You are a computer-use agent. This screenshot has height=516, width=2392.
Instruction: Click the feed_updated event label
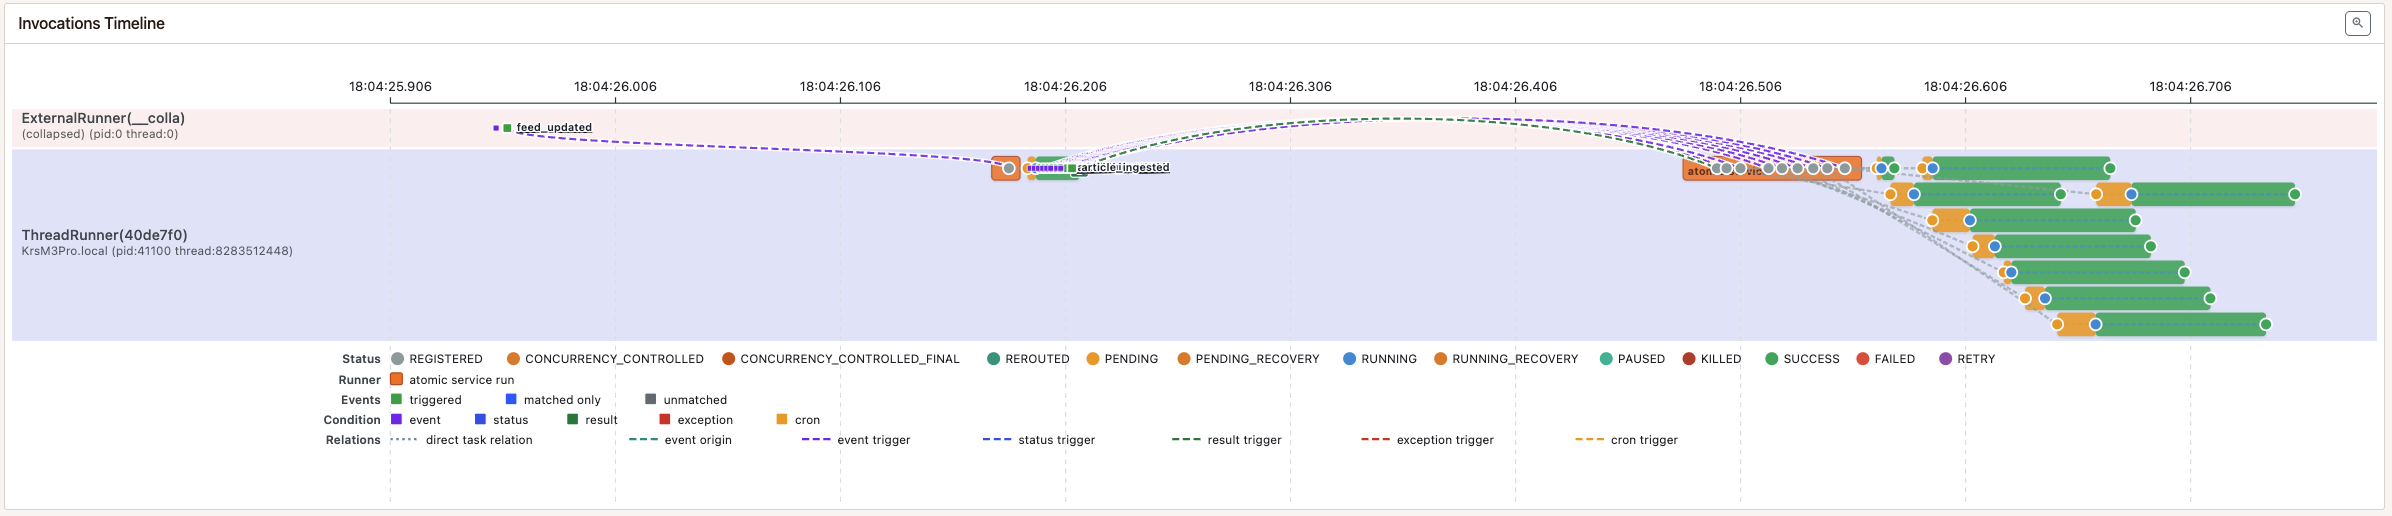click(554, 127)
